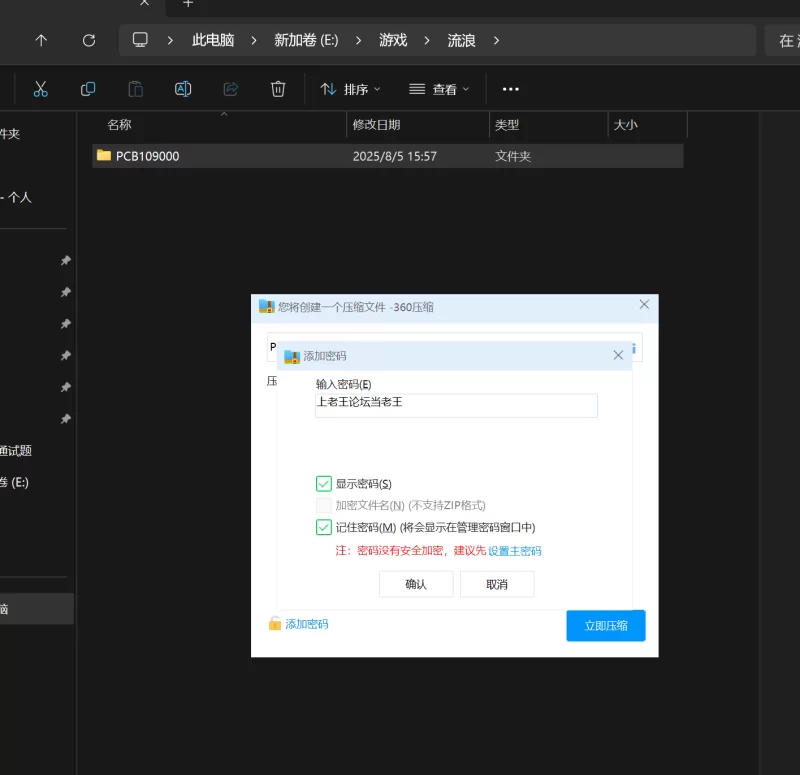Close the 添加密码 password dialog
Viewport: 800px width, 775px height.
[x=618, y=355]
